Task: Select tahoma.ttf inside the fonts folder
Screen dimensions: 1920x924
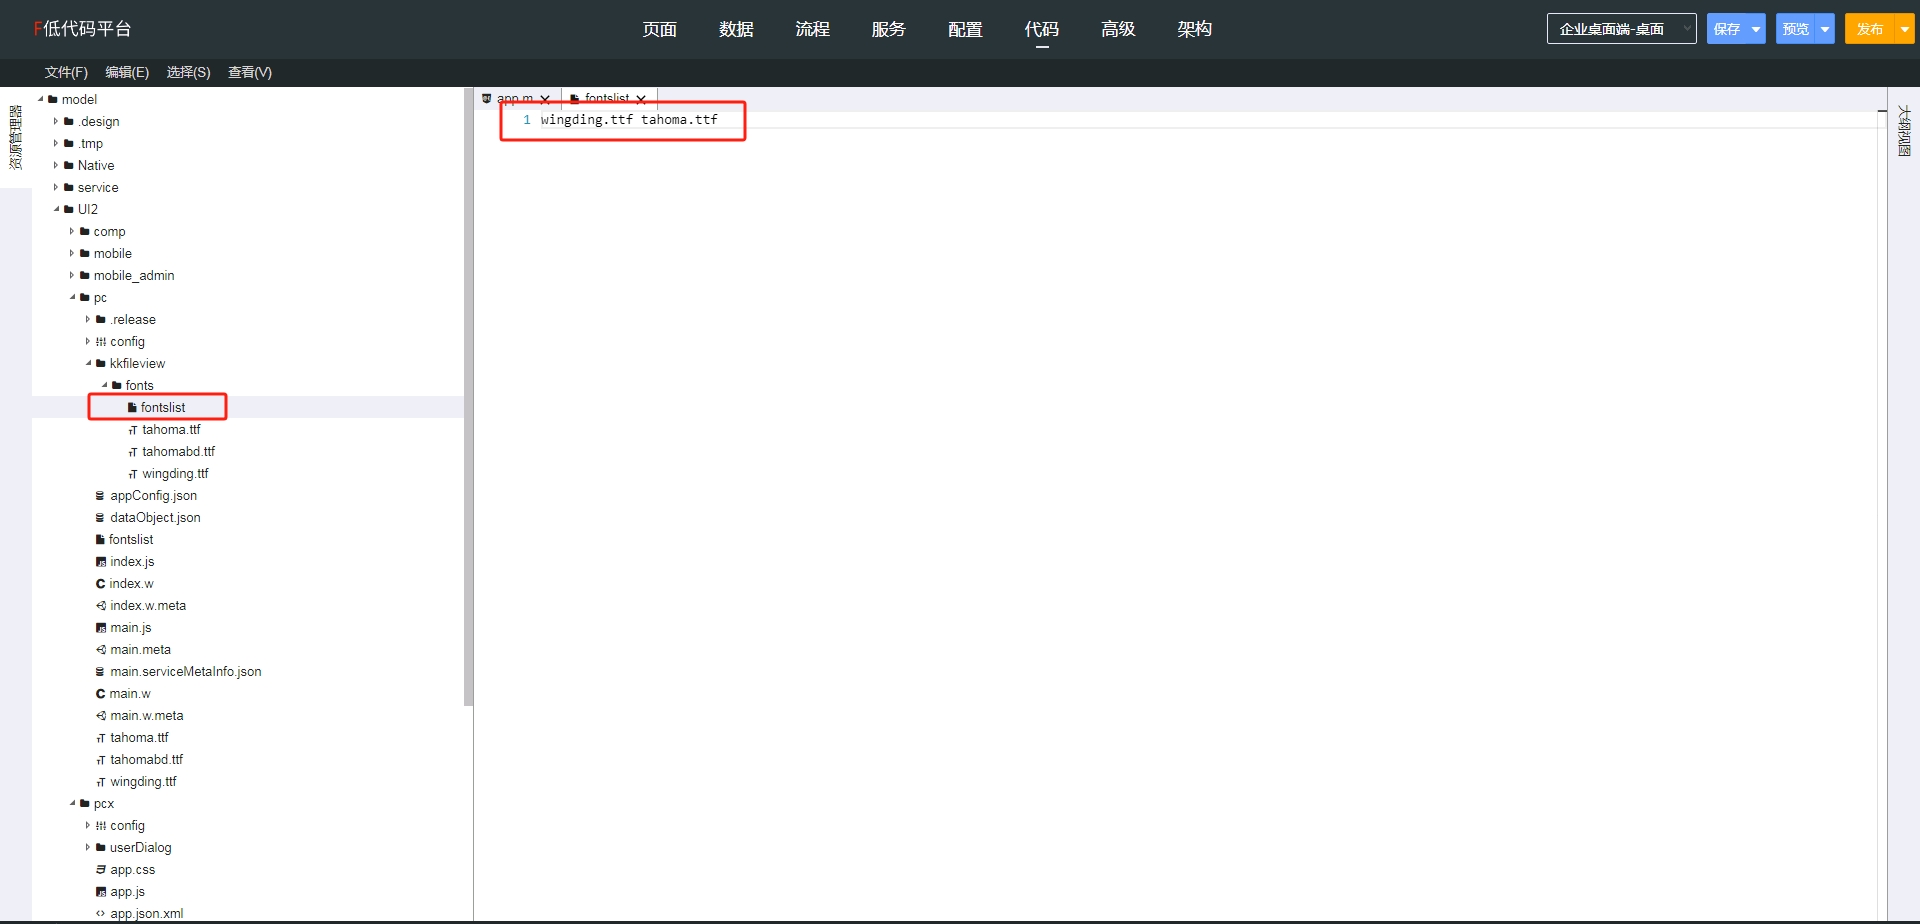Action: [171, 429]
